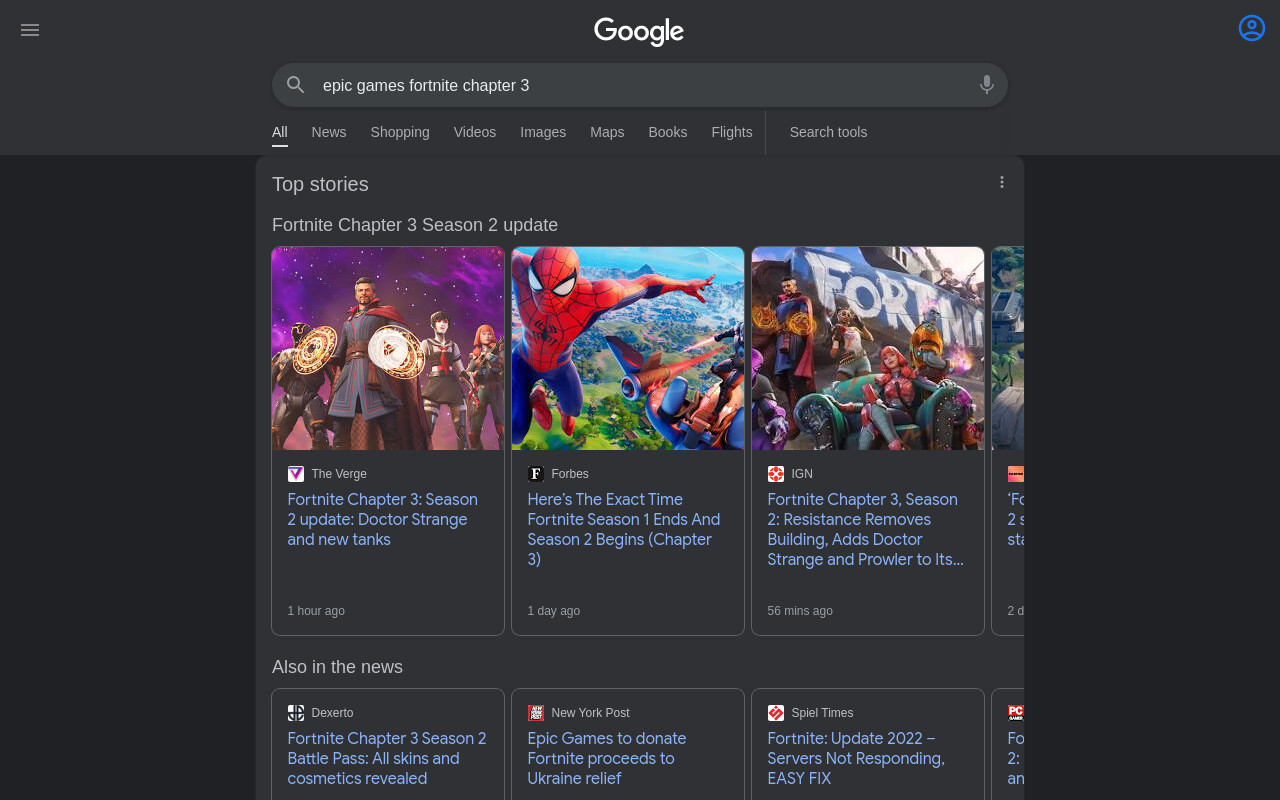This screenshot has height=800, width=1280.
Task: Switch to the Shopping tab
Action: pyautogui.click(x=400, y=132)
